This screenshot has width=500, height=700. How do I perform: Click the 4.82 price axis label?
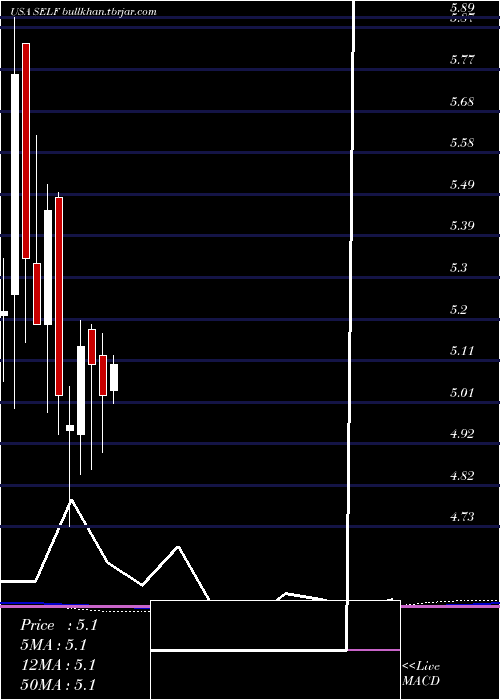(x=462, y=475)
